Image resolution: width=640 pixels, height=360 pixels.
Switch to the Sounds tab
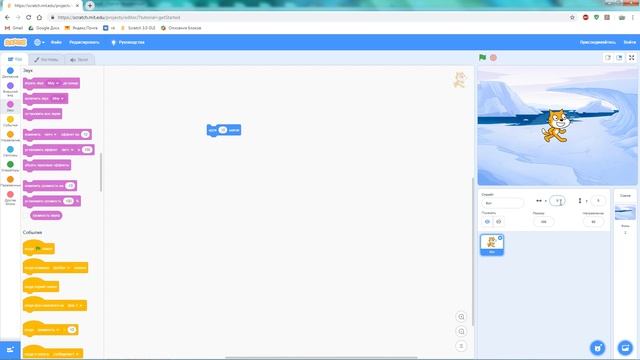(x=79, y=60)
